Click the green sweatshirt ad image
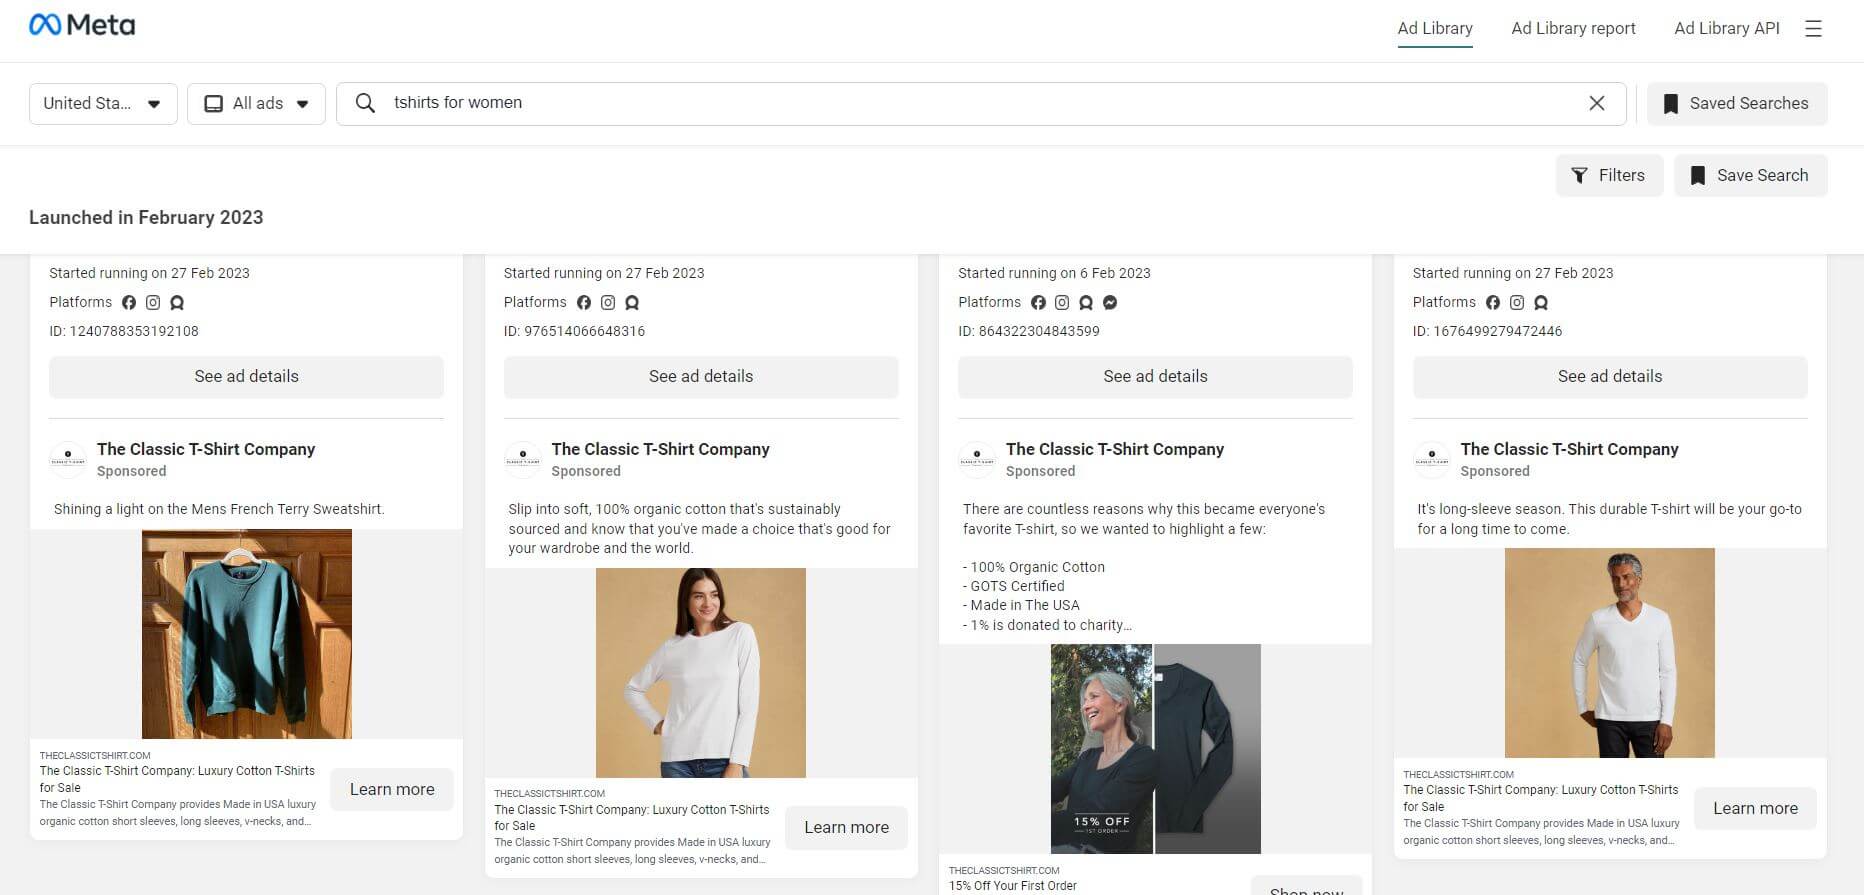 tap(247, 634)
